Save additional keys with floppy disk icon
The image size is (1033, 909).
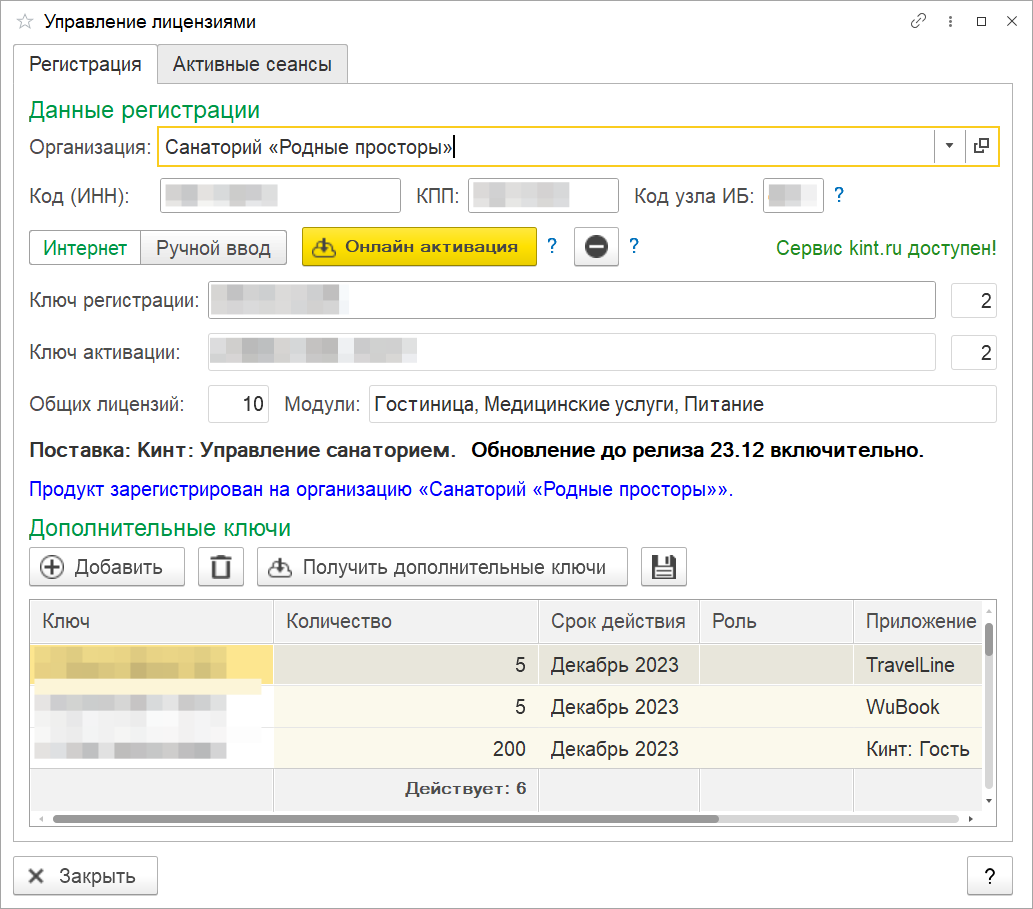663,567
